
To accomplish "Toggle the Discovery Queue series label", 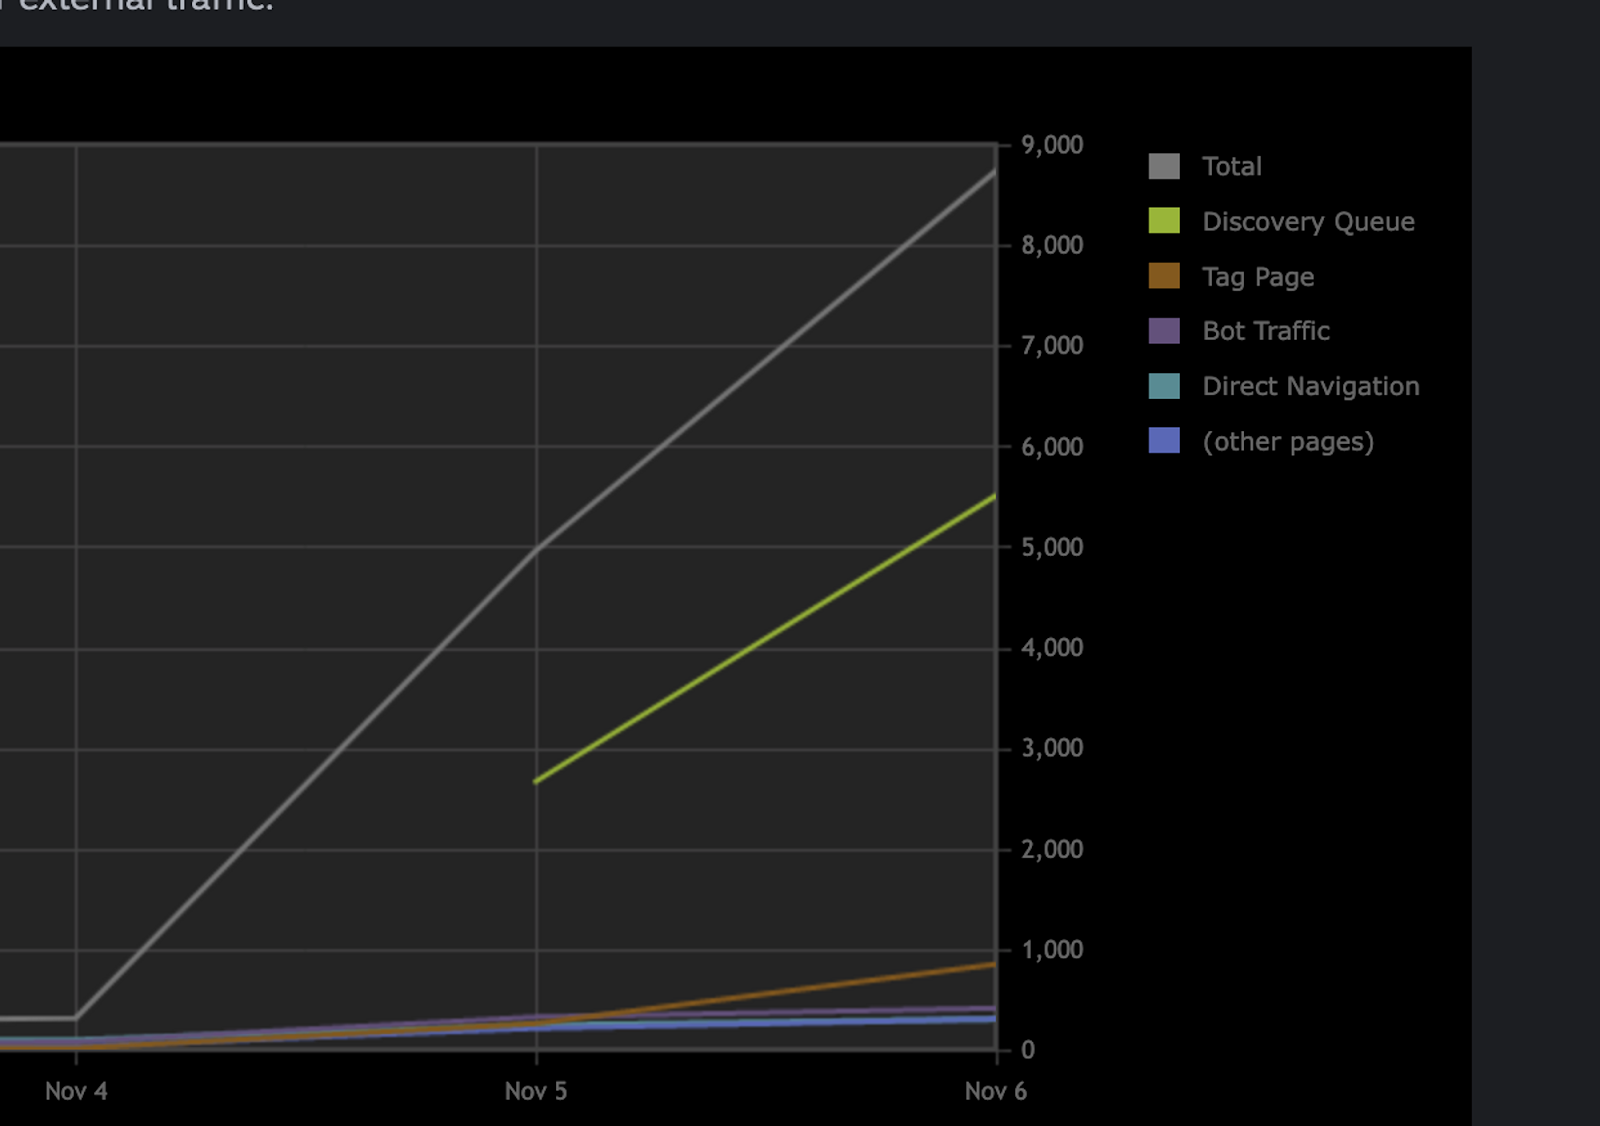I will pos(1308,221).
